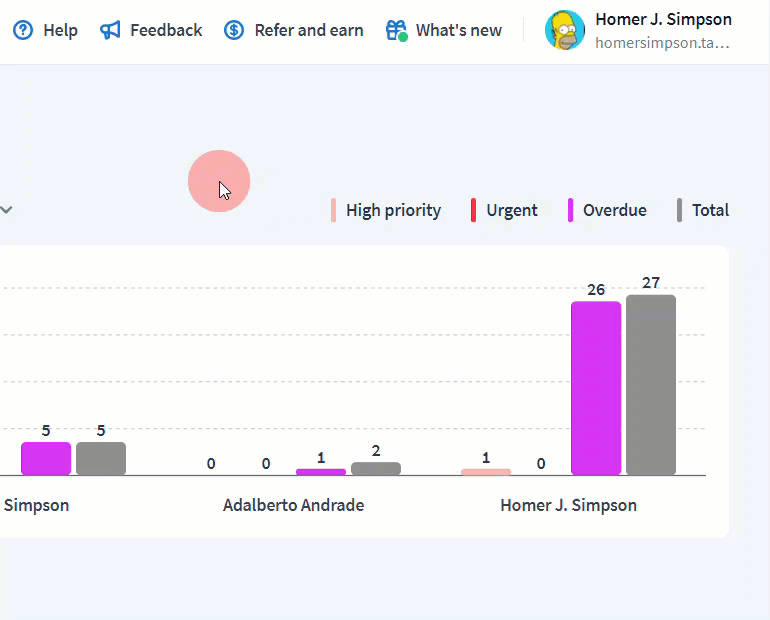Open the Feedback link text
This screenshot has height=620, width=770.
coord(166,30)
